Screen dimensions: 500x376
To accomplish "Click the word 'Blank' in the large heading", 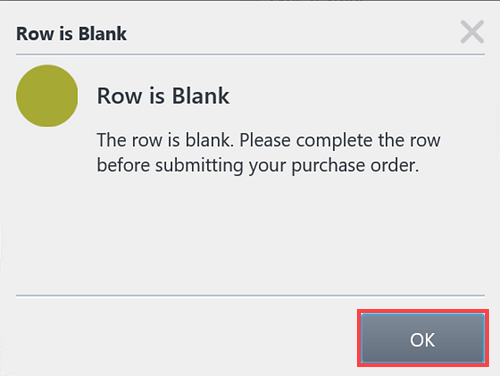I will [201, 96].
